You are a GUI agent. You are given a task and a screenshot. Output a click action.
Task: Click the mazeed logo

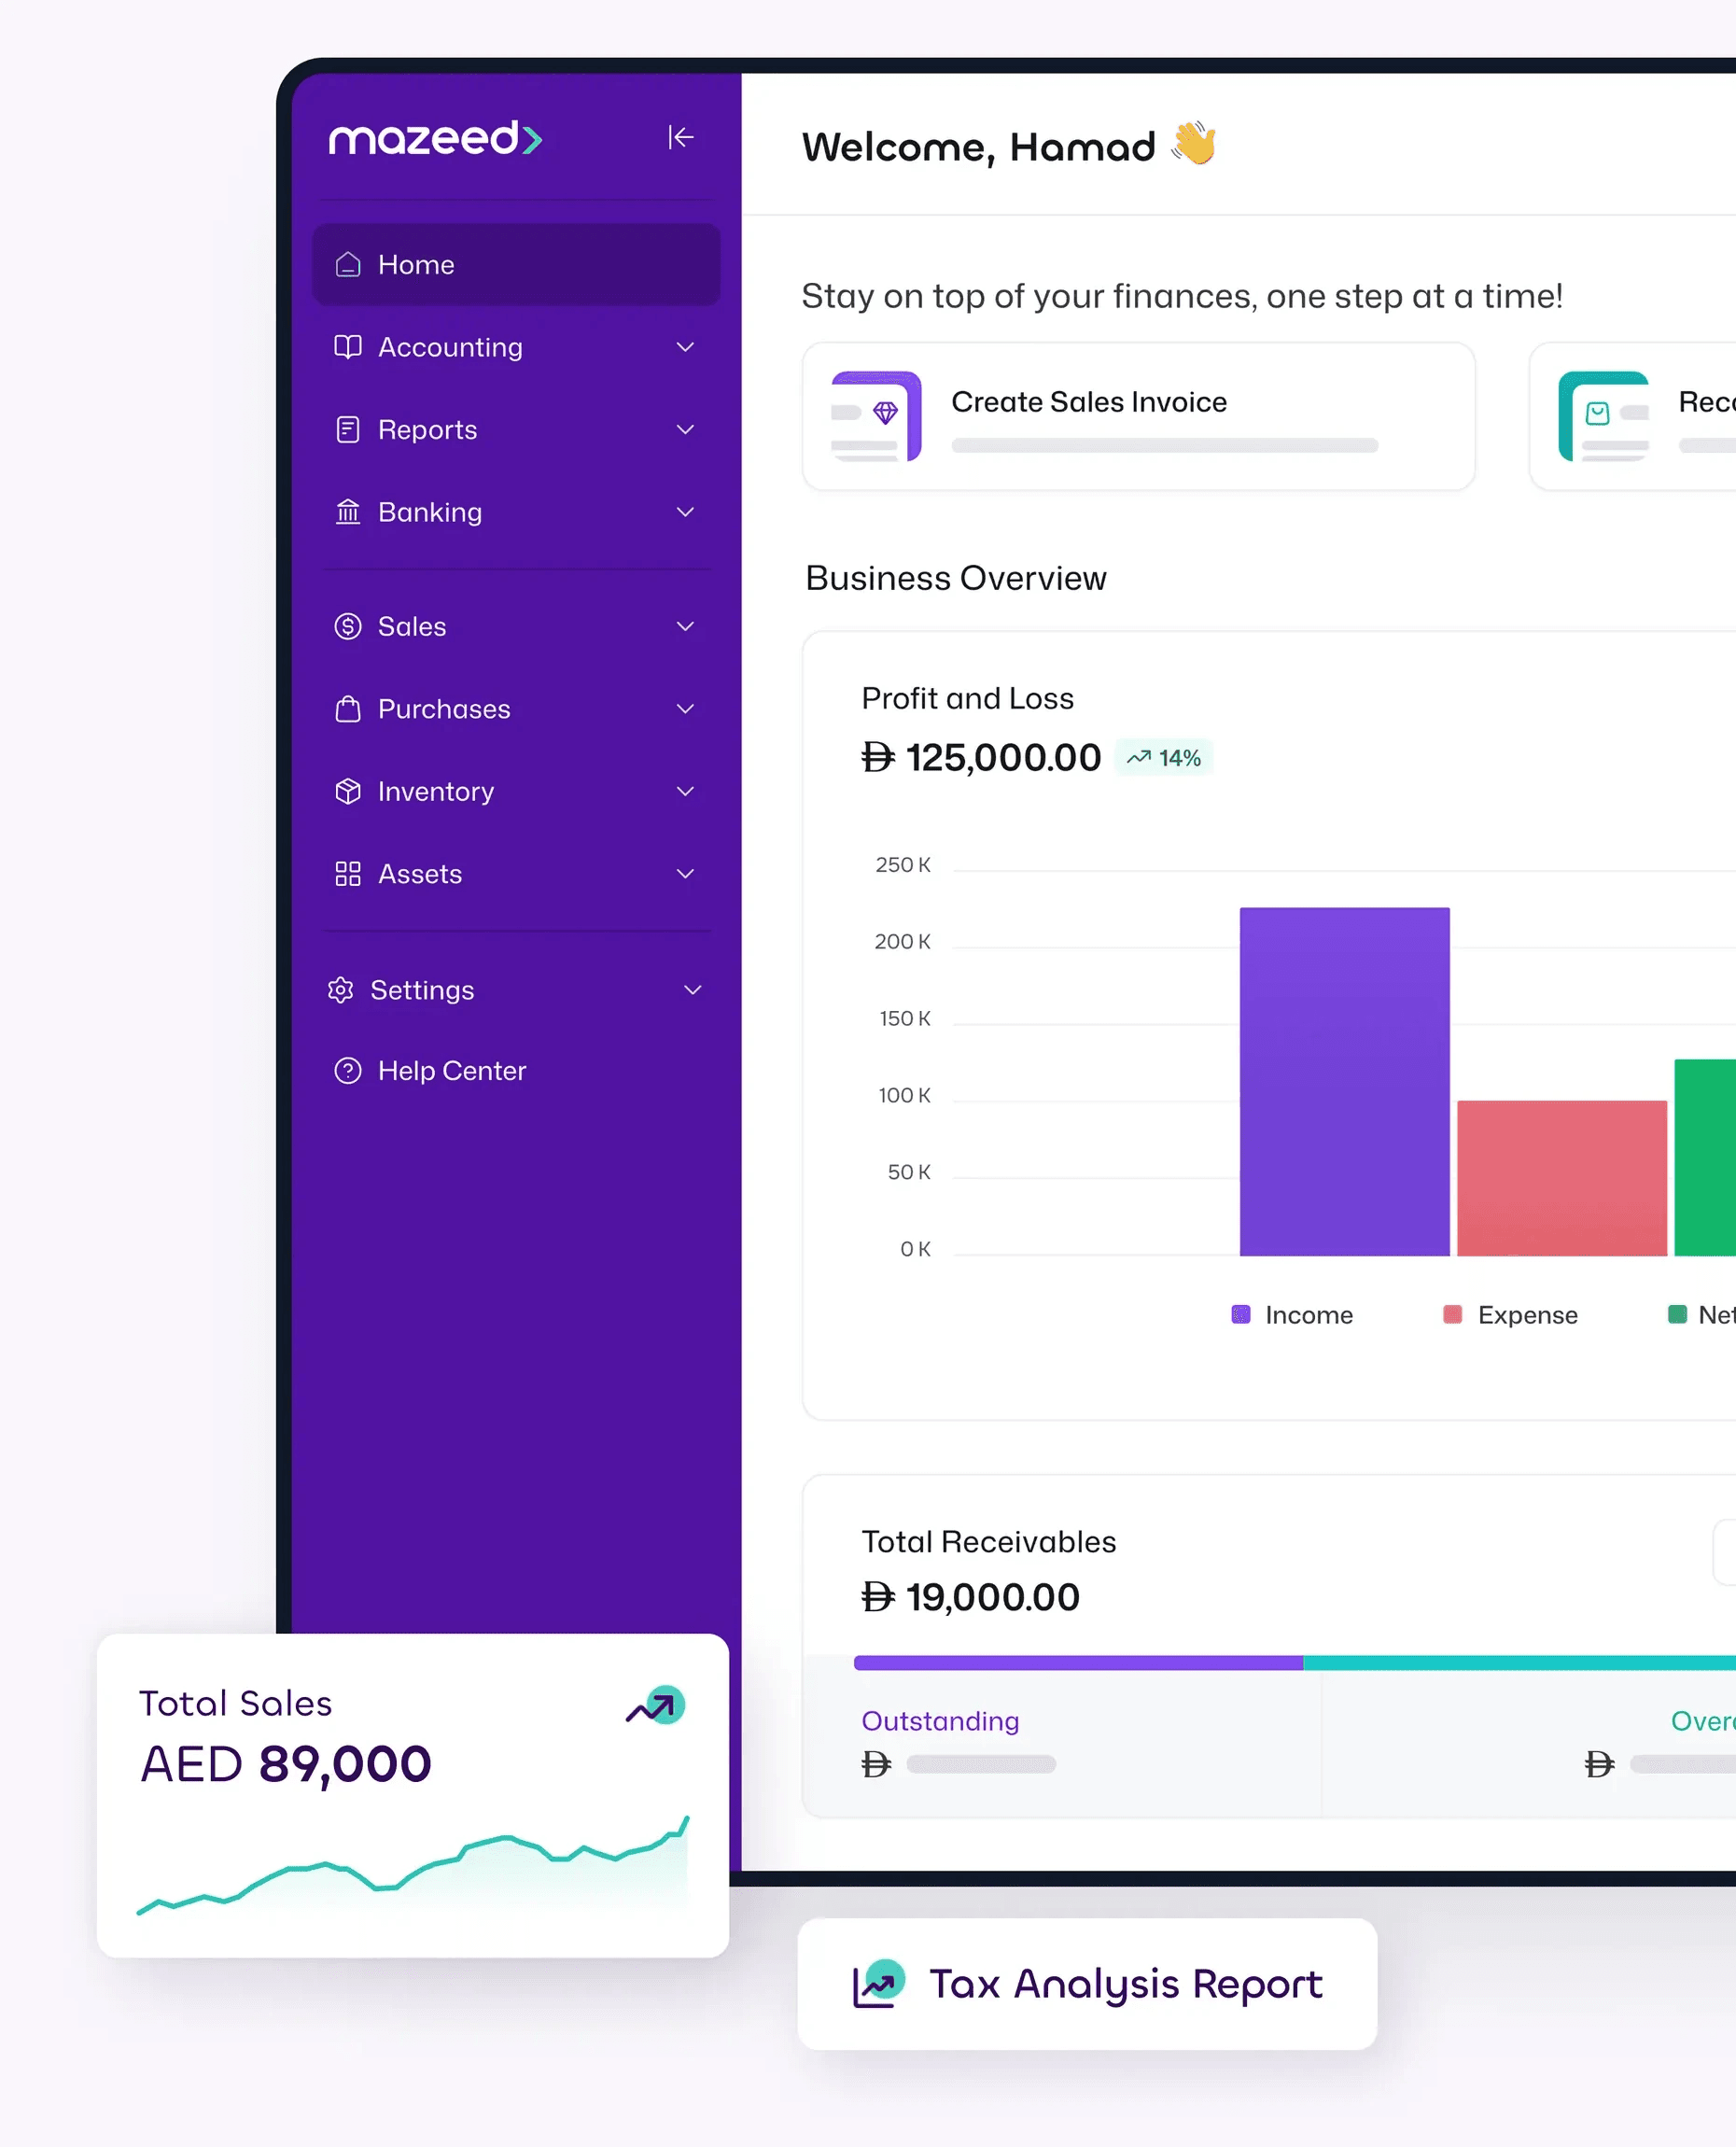click(435, 138)
